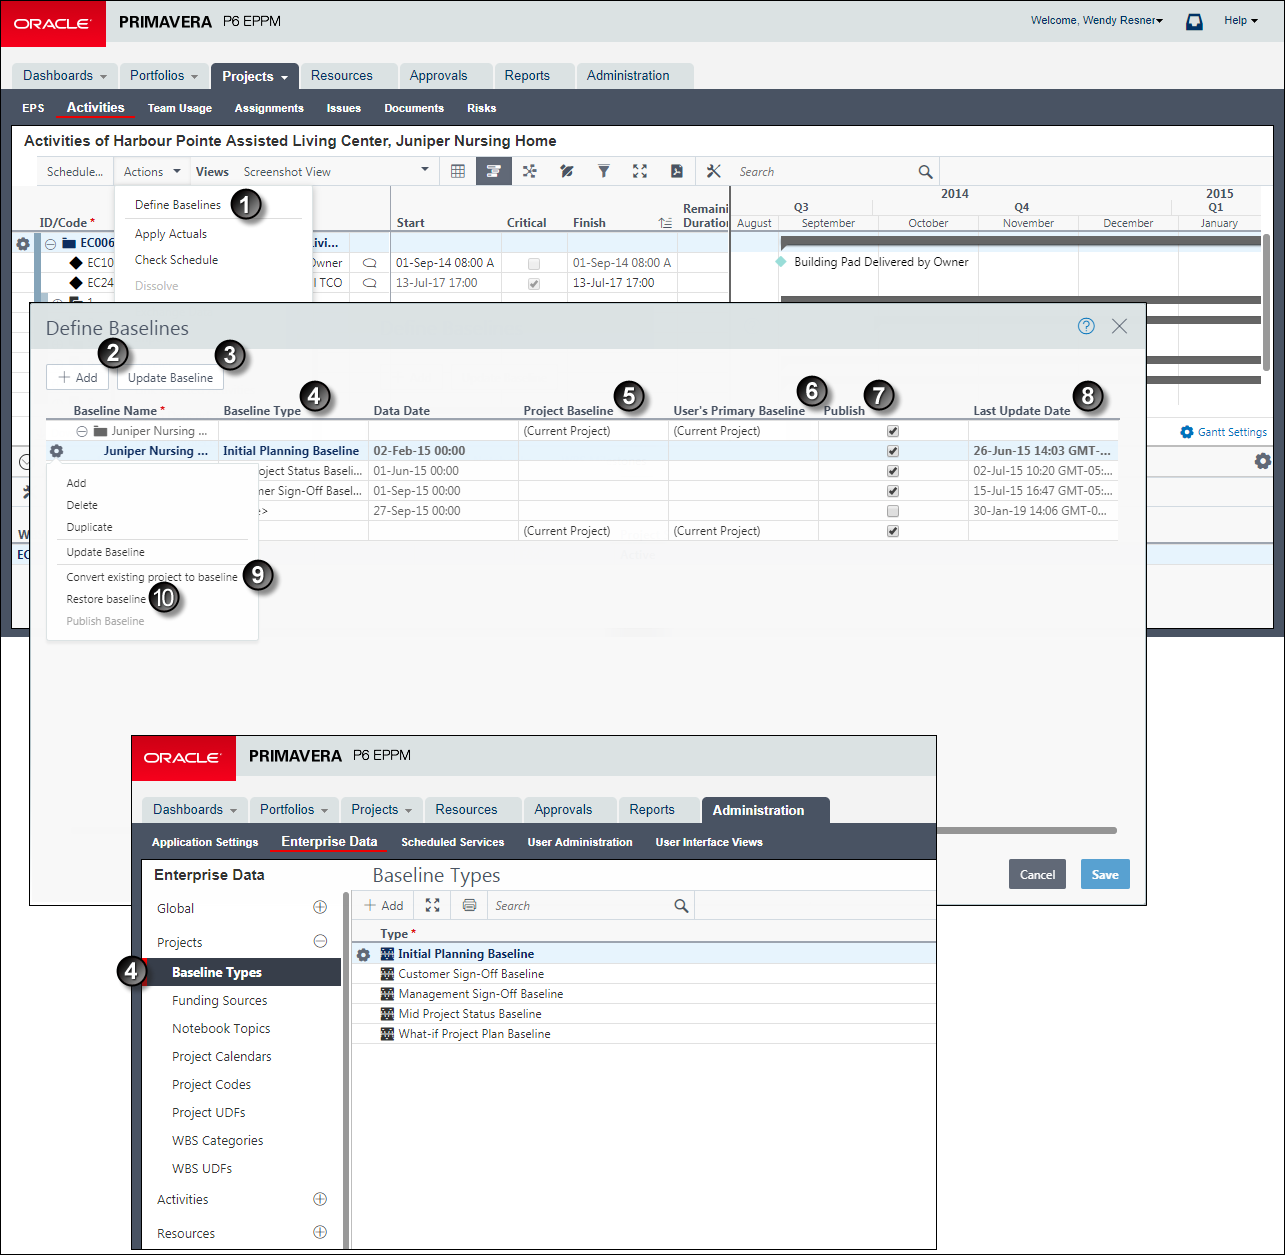Toggle Publish checkbox for 02-Feb-15 baseline
The width and height of the screenshot is (1285, 1255).
click(893, 451)
